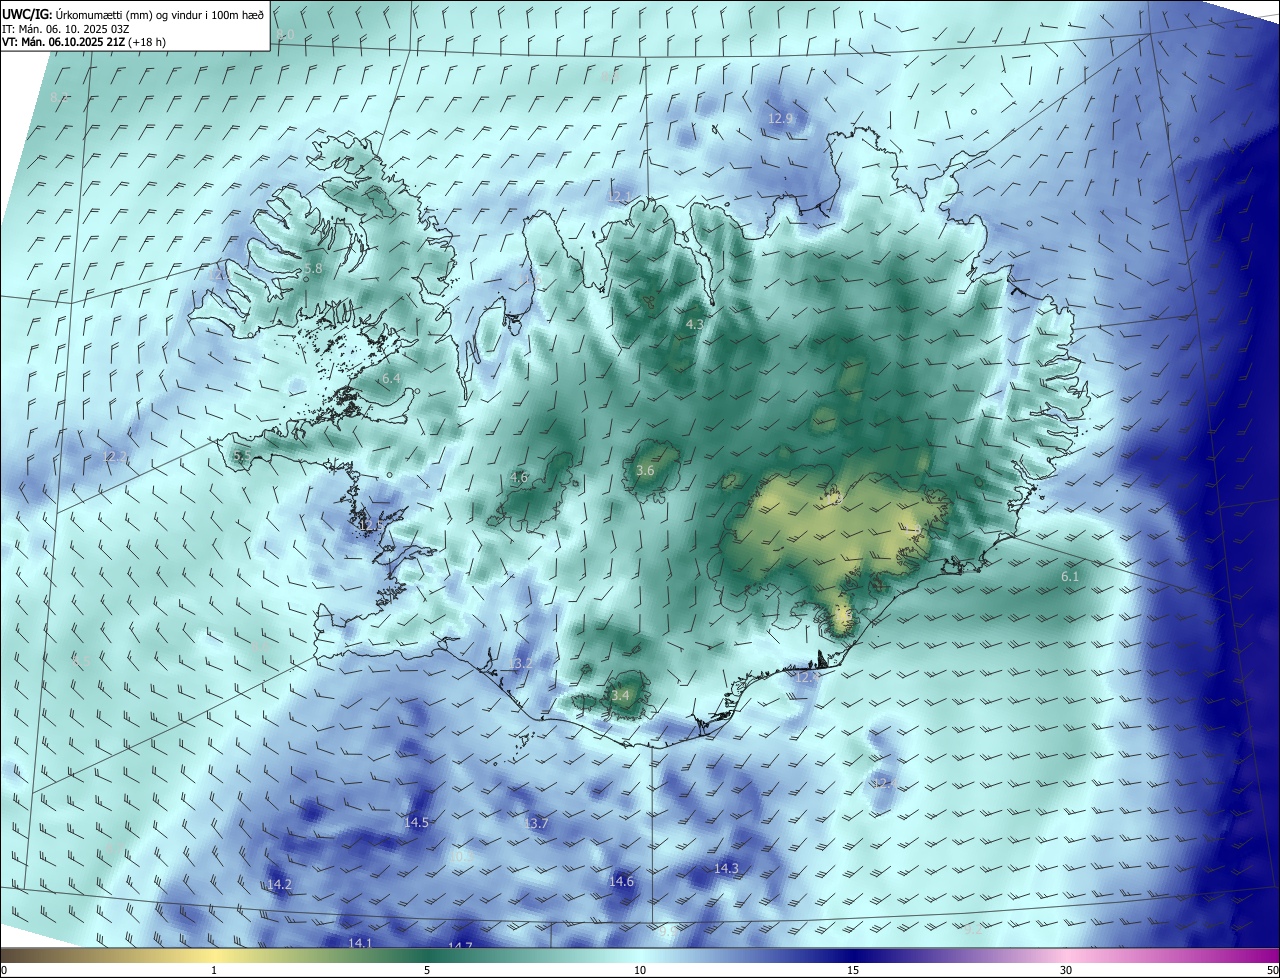Click the 3.4 value label

tap(621, 695)
